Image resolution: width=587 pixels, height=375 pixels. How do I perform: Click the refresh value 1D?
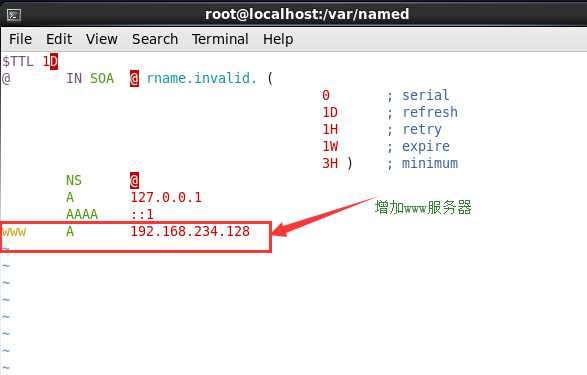pyautogui.click(x=330, y=112)
